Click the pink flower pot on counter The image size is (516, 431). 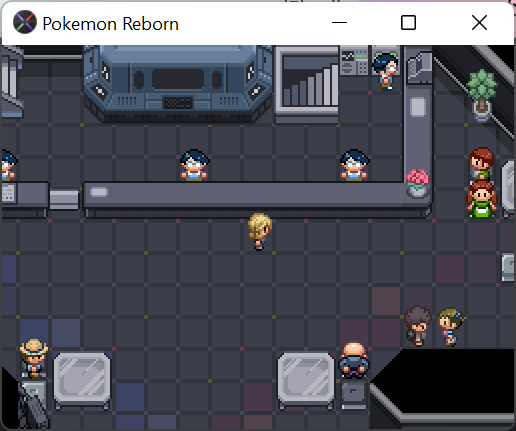[417, 183]
